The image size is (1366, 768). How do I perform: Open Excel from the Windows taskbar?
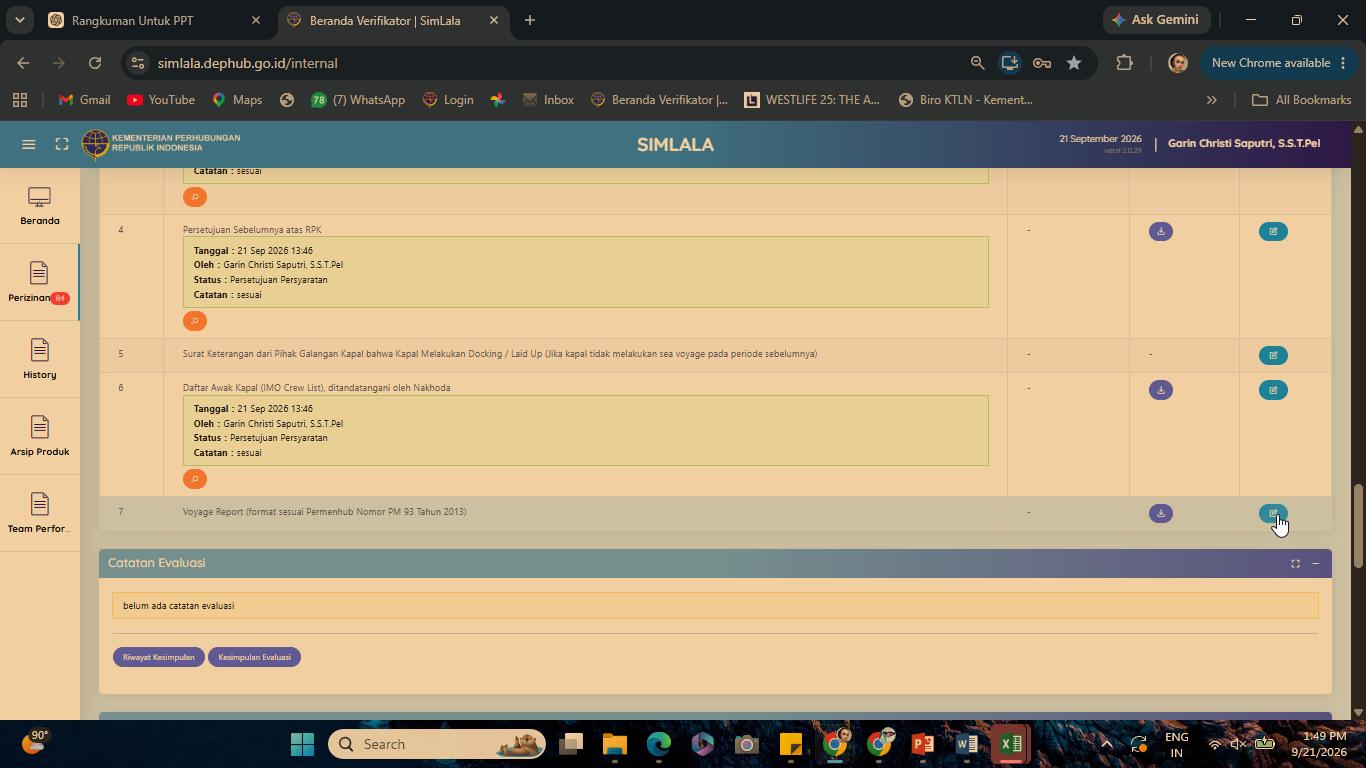(1010, 744)
